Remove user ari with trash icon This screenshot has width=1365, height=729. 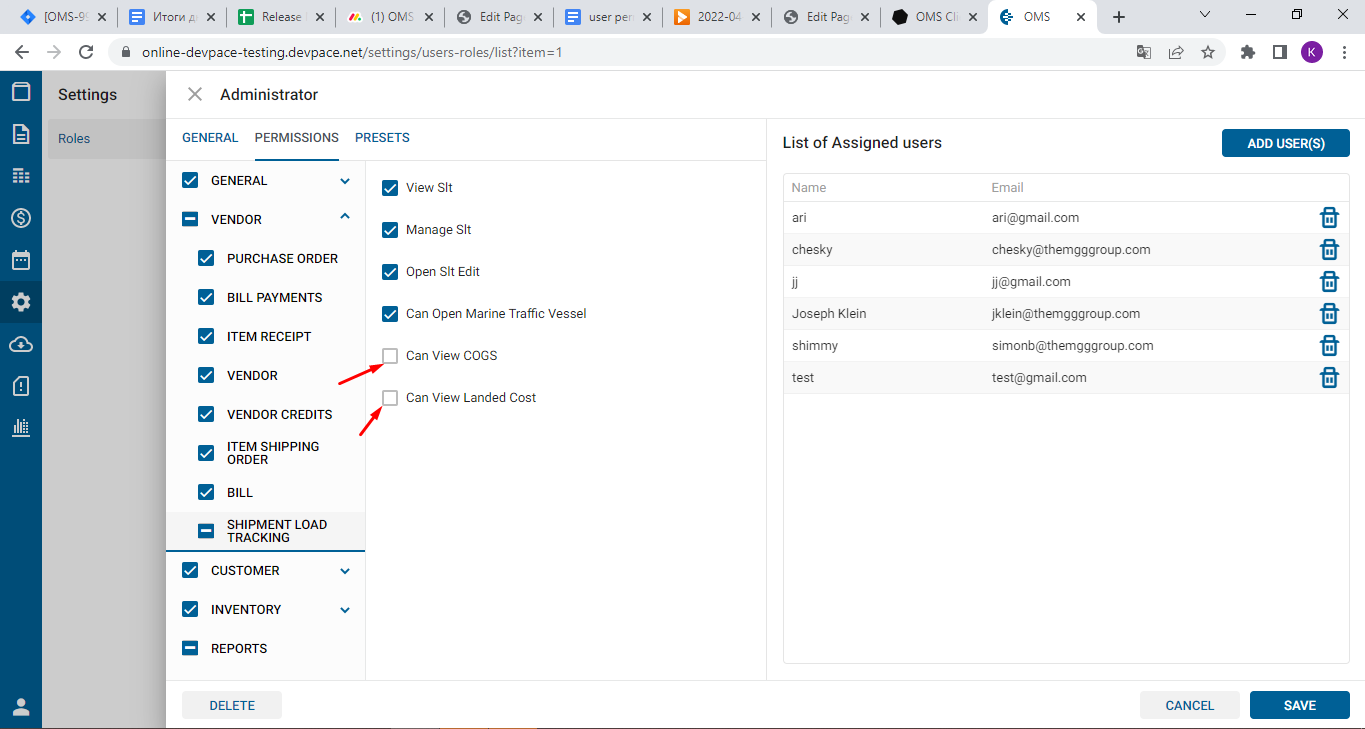pos(1329,217)
